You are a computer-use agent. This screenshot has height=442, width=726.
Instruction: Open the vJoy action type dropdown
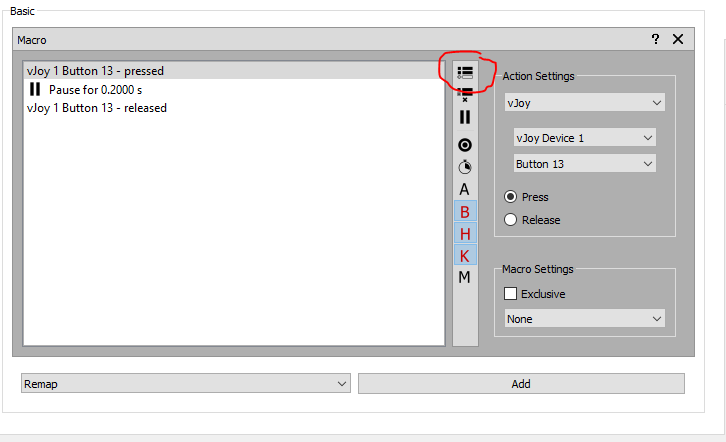point(584,102)
